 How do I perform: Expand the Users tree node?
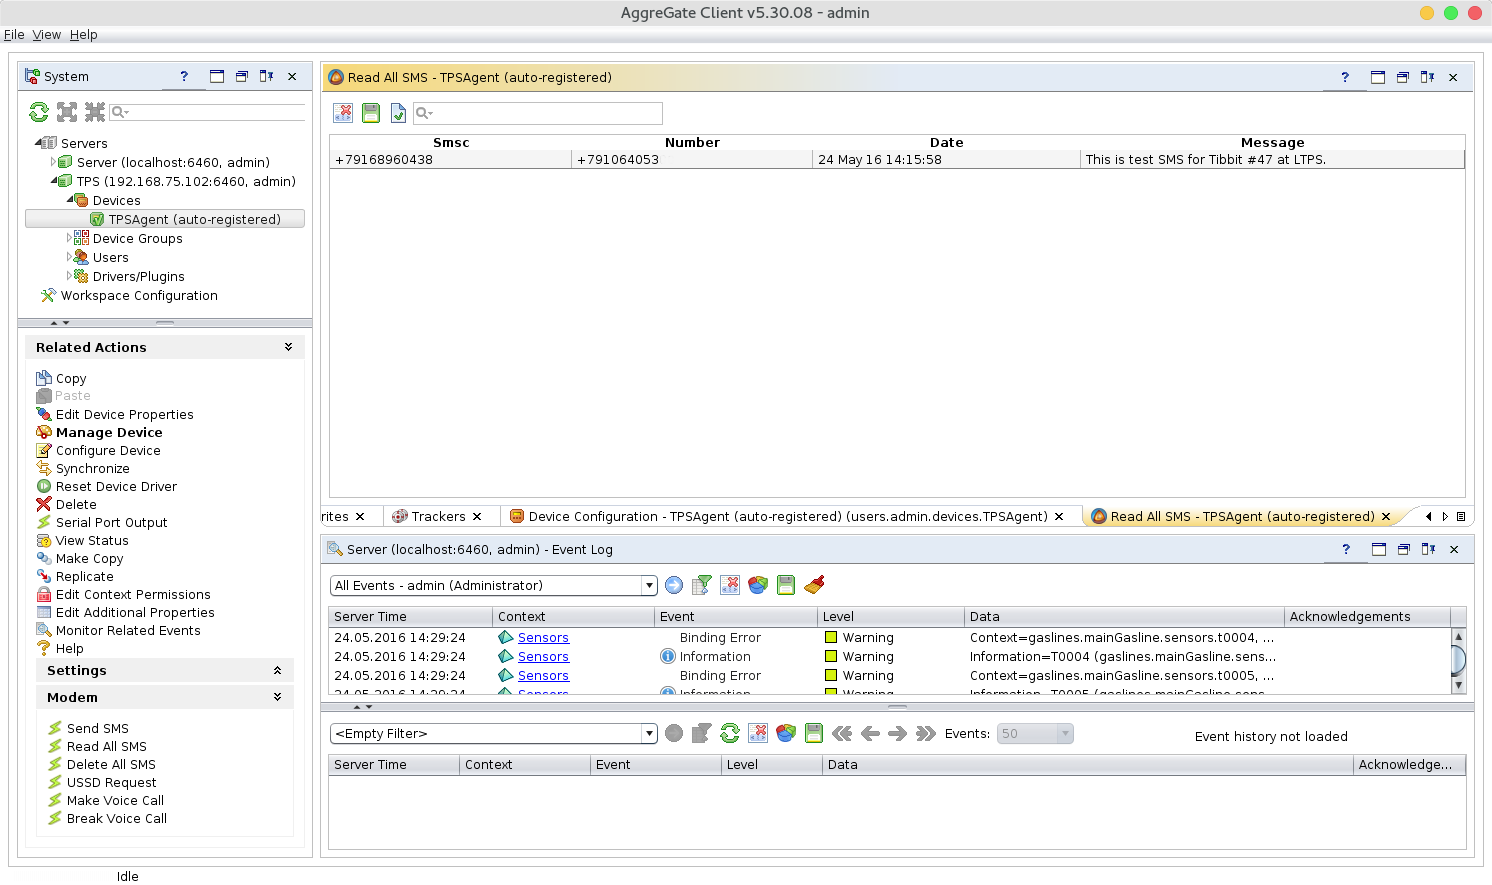tap(69, 256)
